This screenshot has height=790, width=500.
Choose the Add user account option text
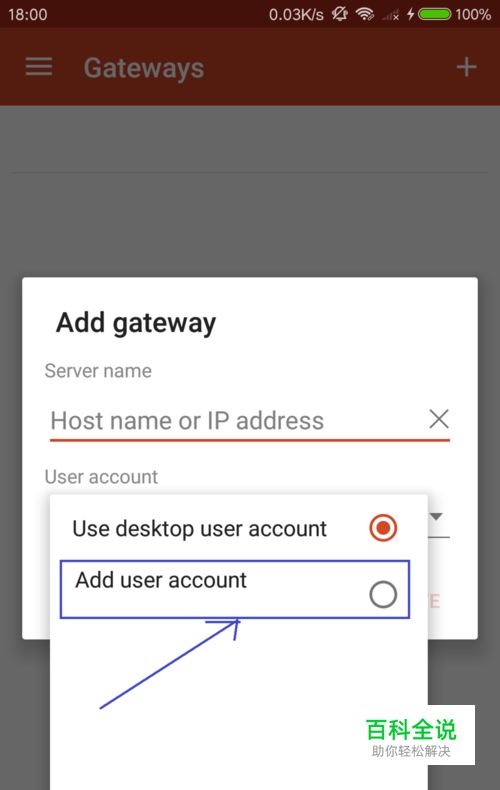click(x=161, y=580)
